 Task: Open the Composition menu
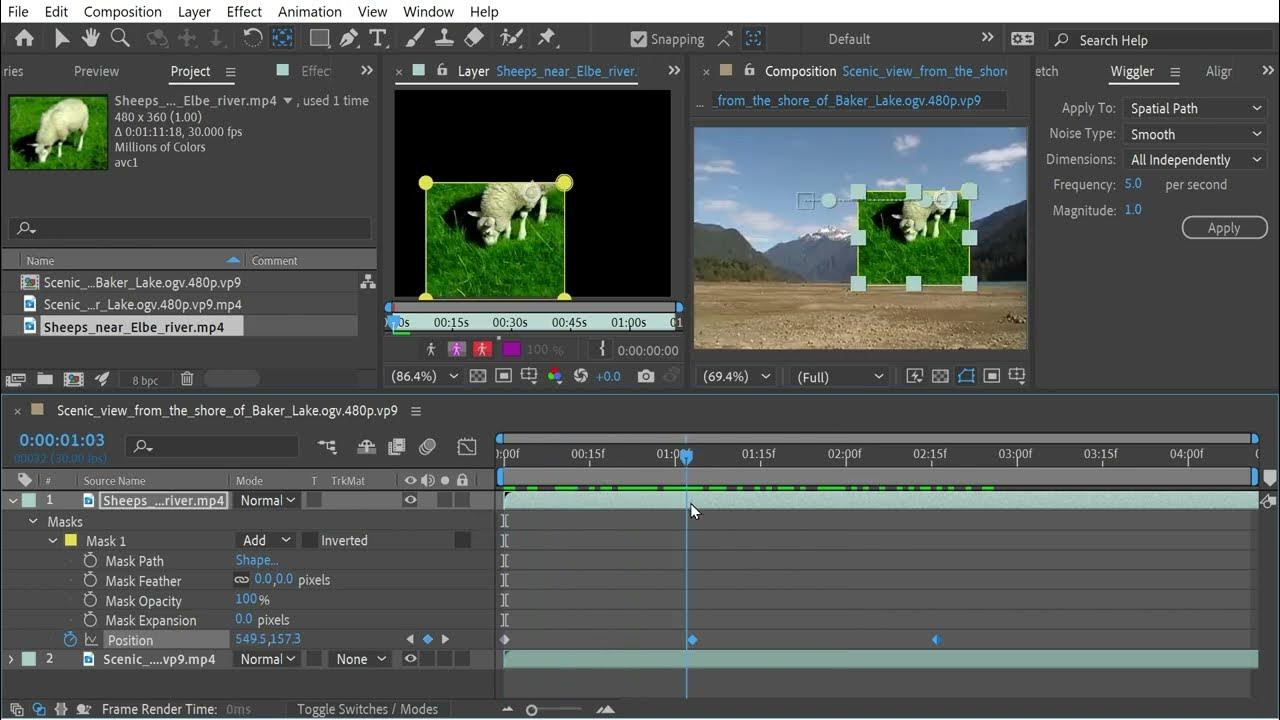click(122, 12)
